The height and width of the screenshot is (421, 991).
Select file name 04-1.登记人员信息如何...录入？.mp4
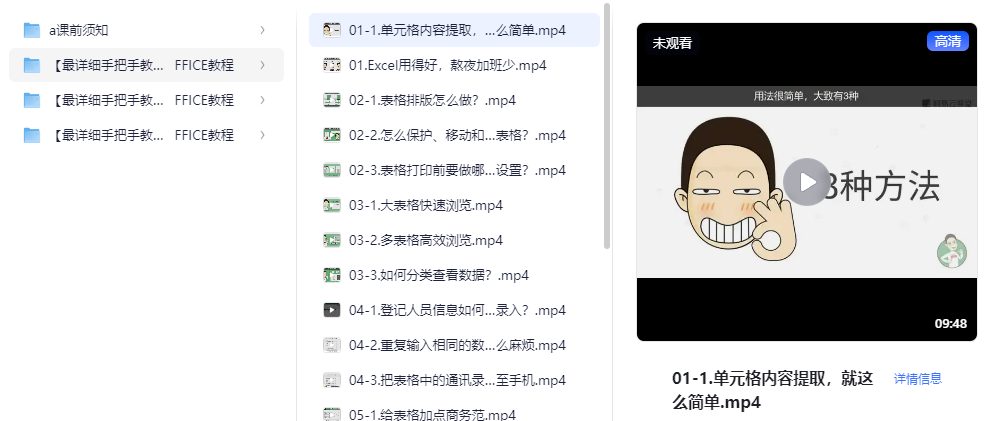point(457,310)
